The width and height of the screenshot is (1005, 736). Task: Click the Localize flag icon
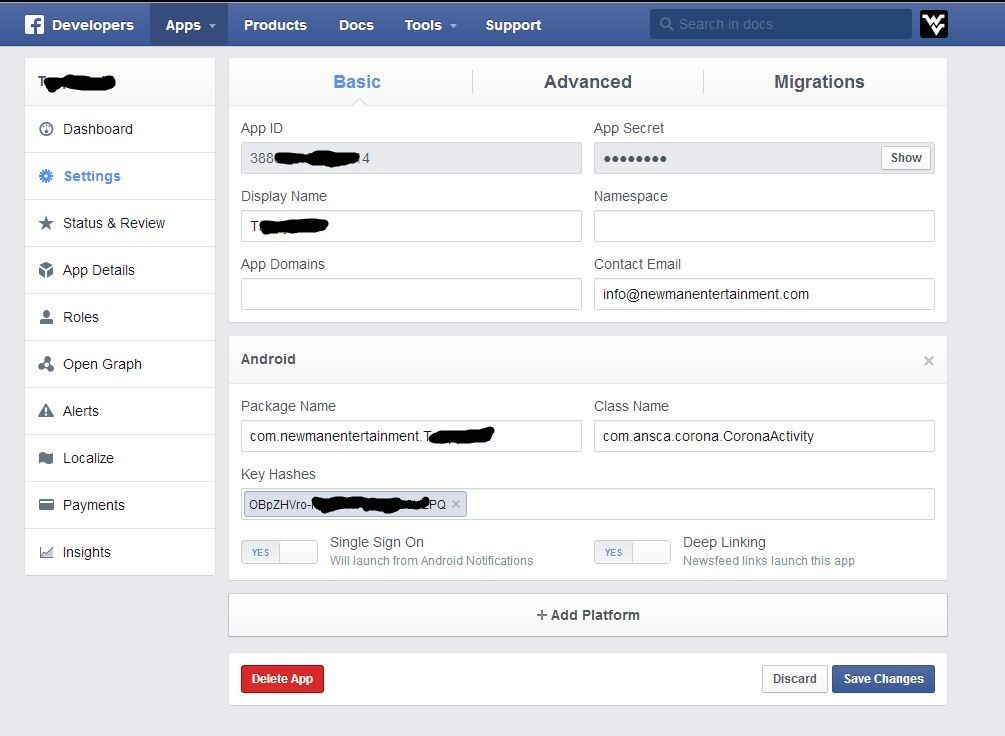[46, 458]
